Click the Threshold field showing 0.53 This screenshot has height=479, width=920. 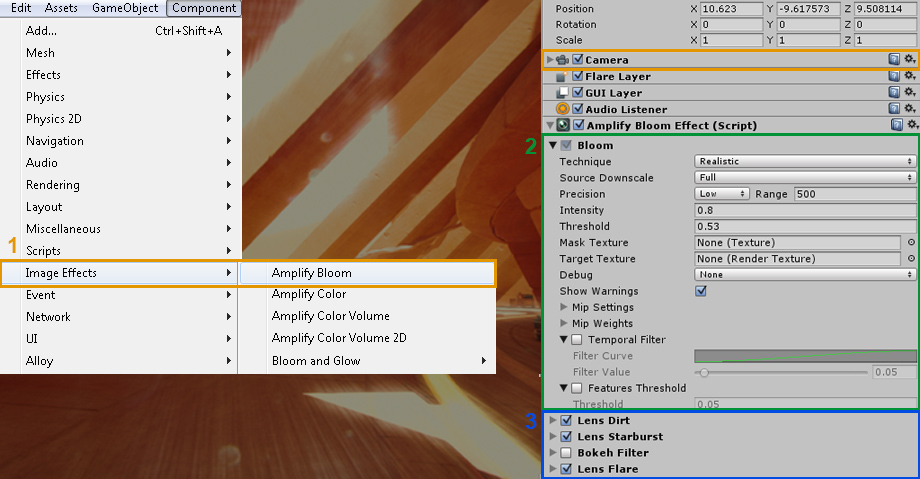(805, 226)
